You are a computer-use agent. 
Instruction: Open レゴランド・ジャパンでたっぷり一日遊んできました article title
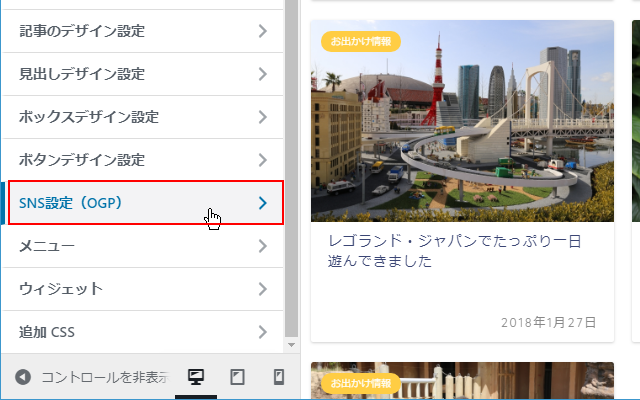(454, 251)
